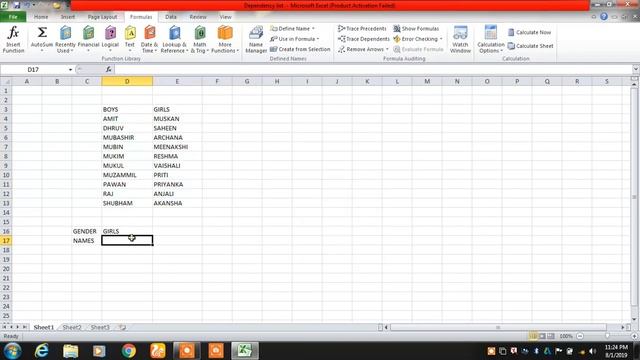Expand the formula bar
This screenshot has width=640, height=360.
(x=636, y=70)
